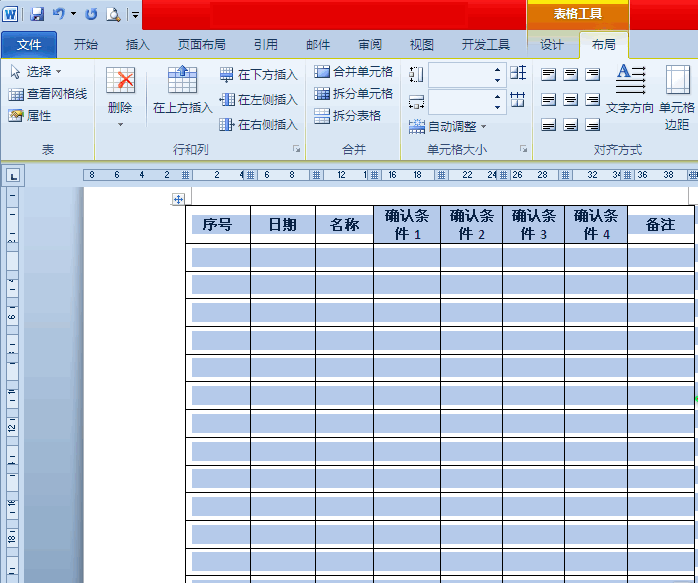
Task: Align cell text top center
Action: click(x=570, y=74)
